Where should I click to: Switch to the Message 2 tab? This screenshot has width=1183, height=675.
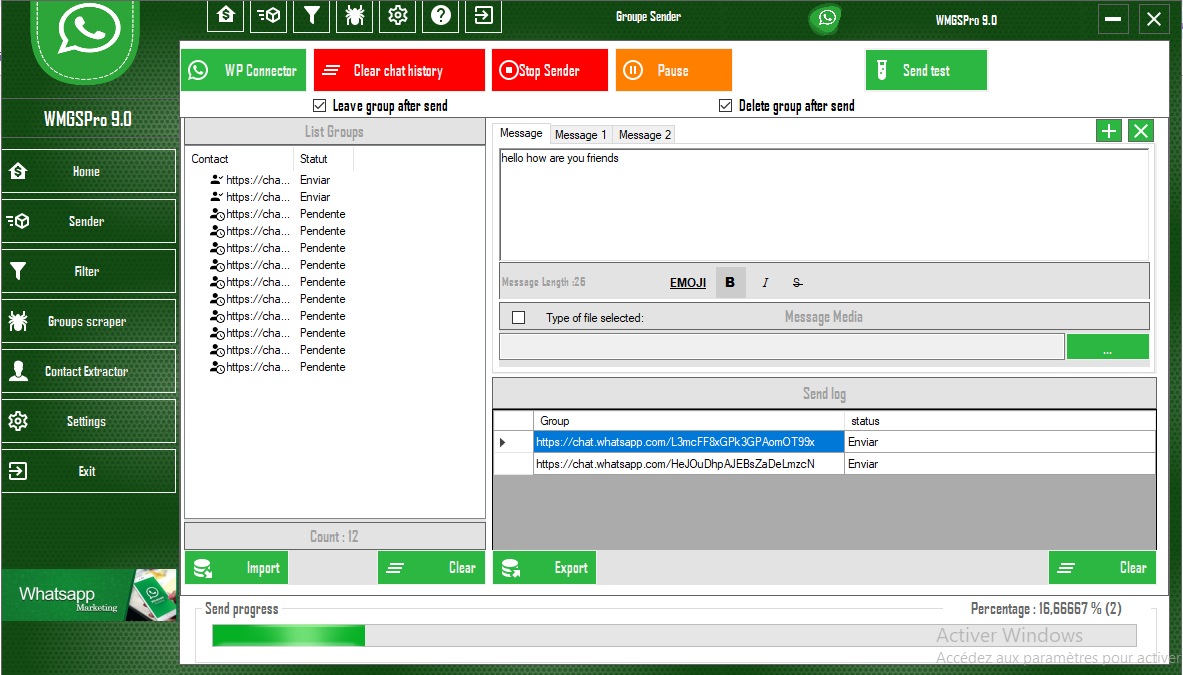[644, 135]
